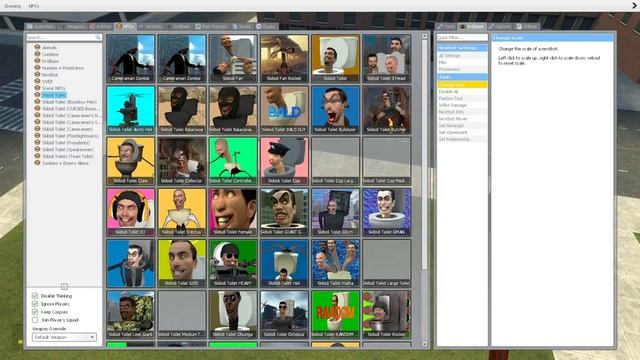The width and height of the screenshot is (640, 360).
Task: Uncheck the Keep Corpses checkbox
Action: [x=35, y=312]
